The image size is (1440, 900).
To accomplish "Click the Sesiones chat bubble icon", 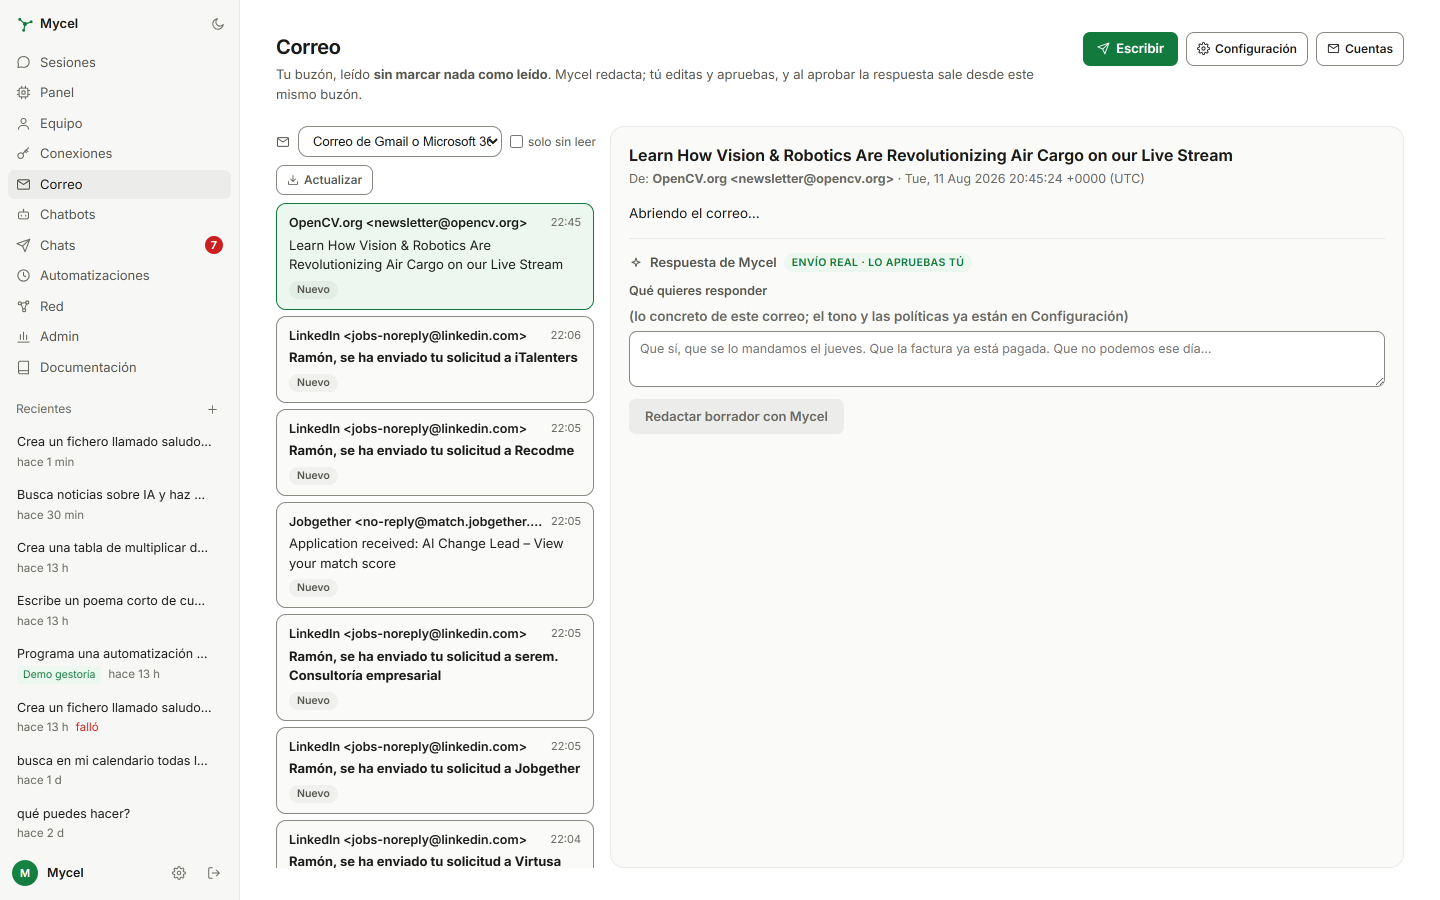I will click(23, 62).
